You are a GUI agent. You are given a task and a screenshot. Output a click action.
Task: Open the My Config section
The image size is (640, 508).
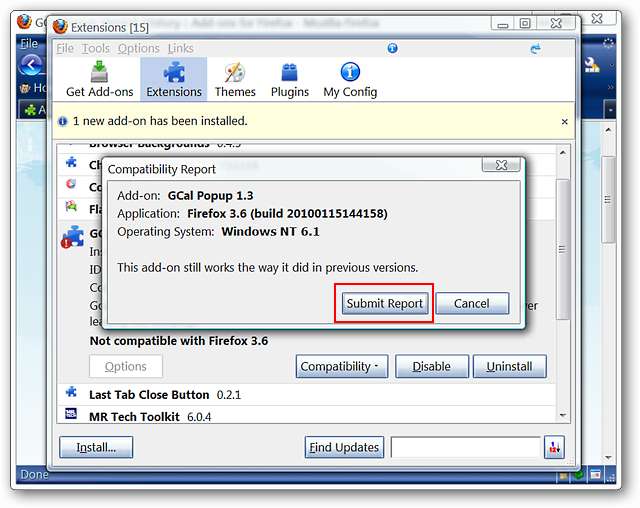point(350,80)
